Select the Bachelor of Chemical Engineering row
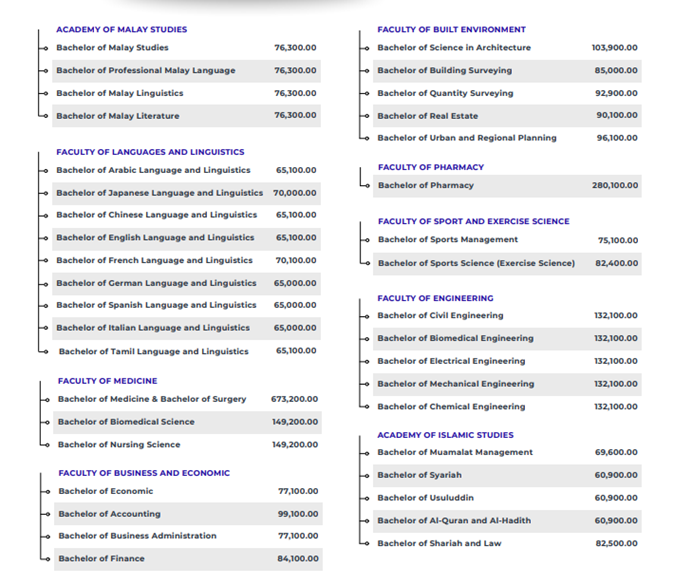692x586 pixels. point(507,406)
